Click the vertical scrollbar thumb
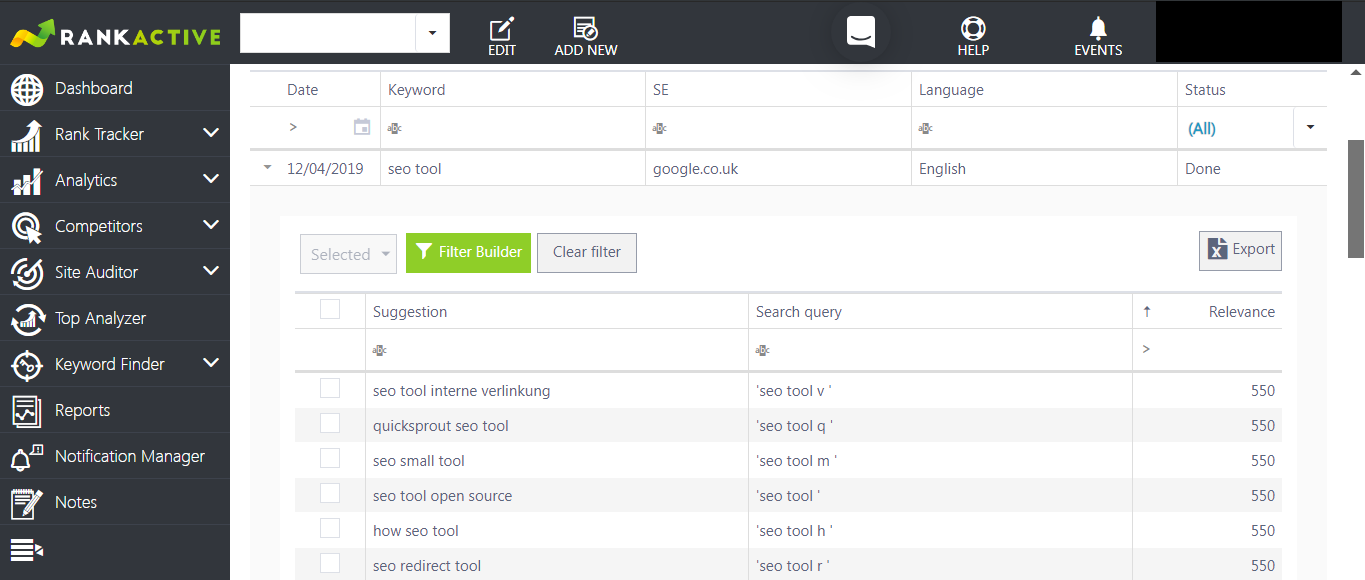 point(1356,198)
